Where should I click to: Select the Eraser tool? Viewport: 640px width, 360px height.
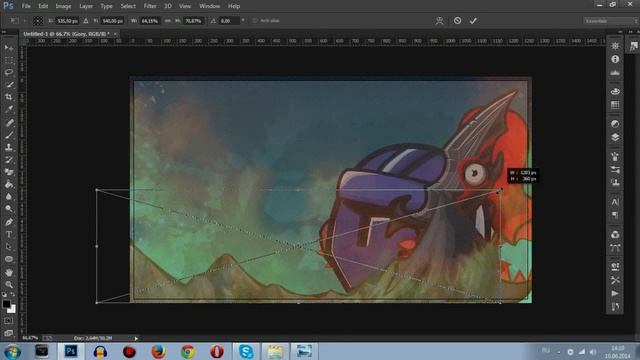[9, 172]
